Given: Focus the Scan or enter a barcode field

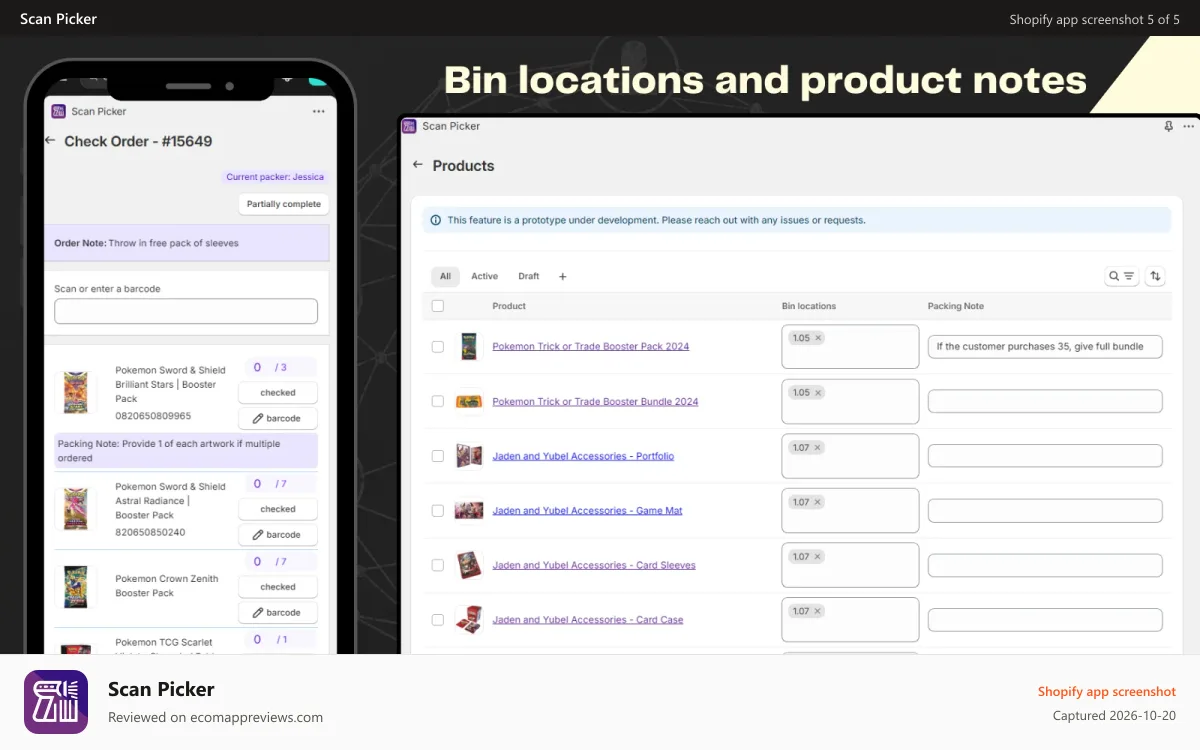Looking at the screenshot, I should pos(186,311).
